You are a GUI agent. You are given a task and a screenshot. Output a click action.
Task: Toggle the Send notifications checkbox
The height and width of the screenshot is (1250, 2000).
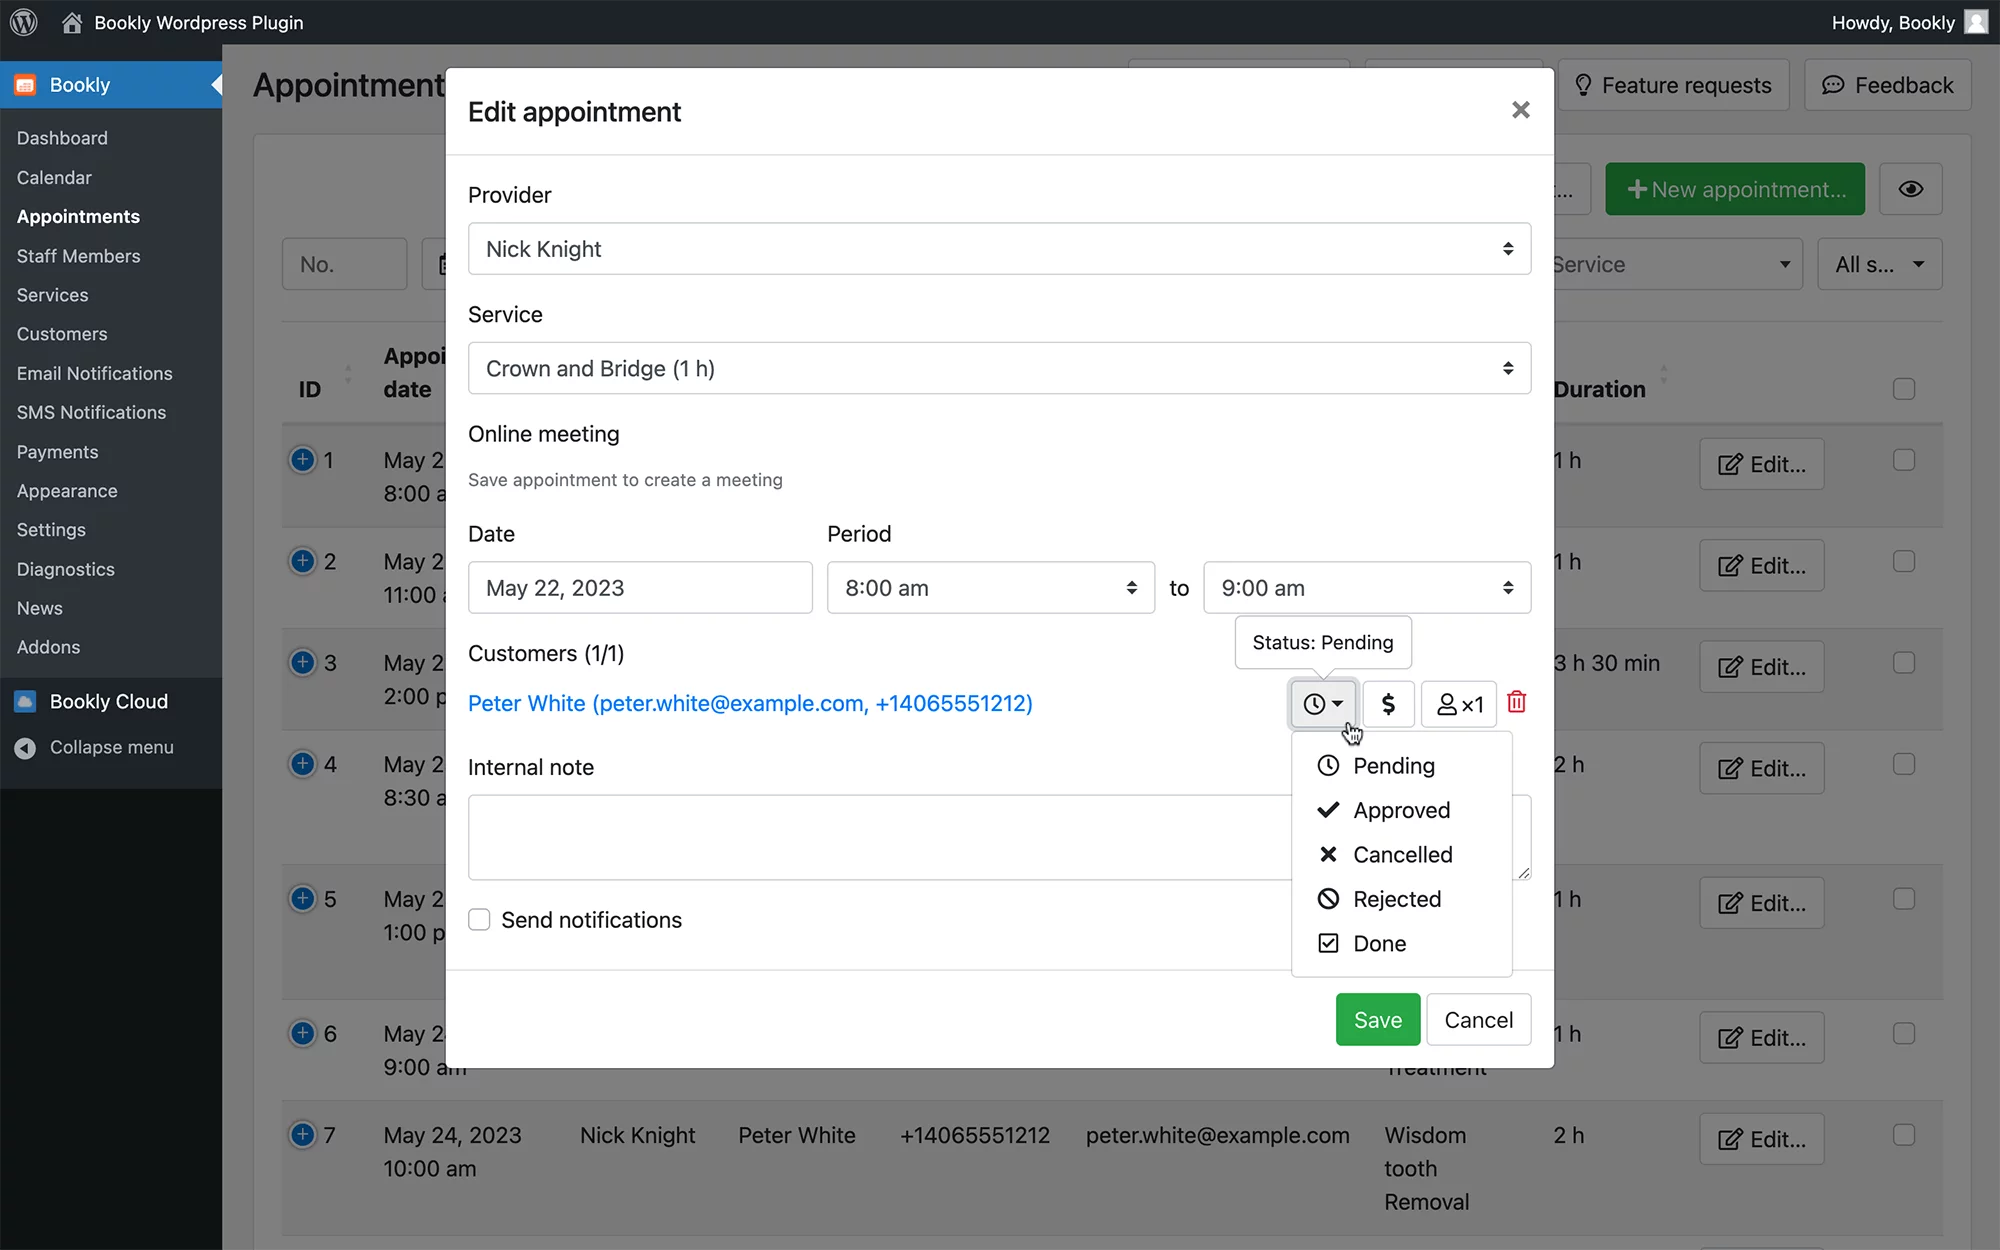[479, 919]
